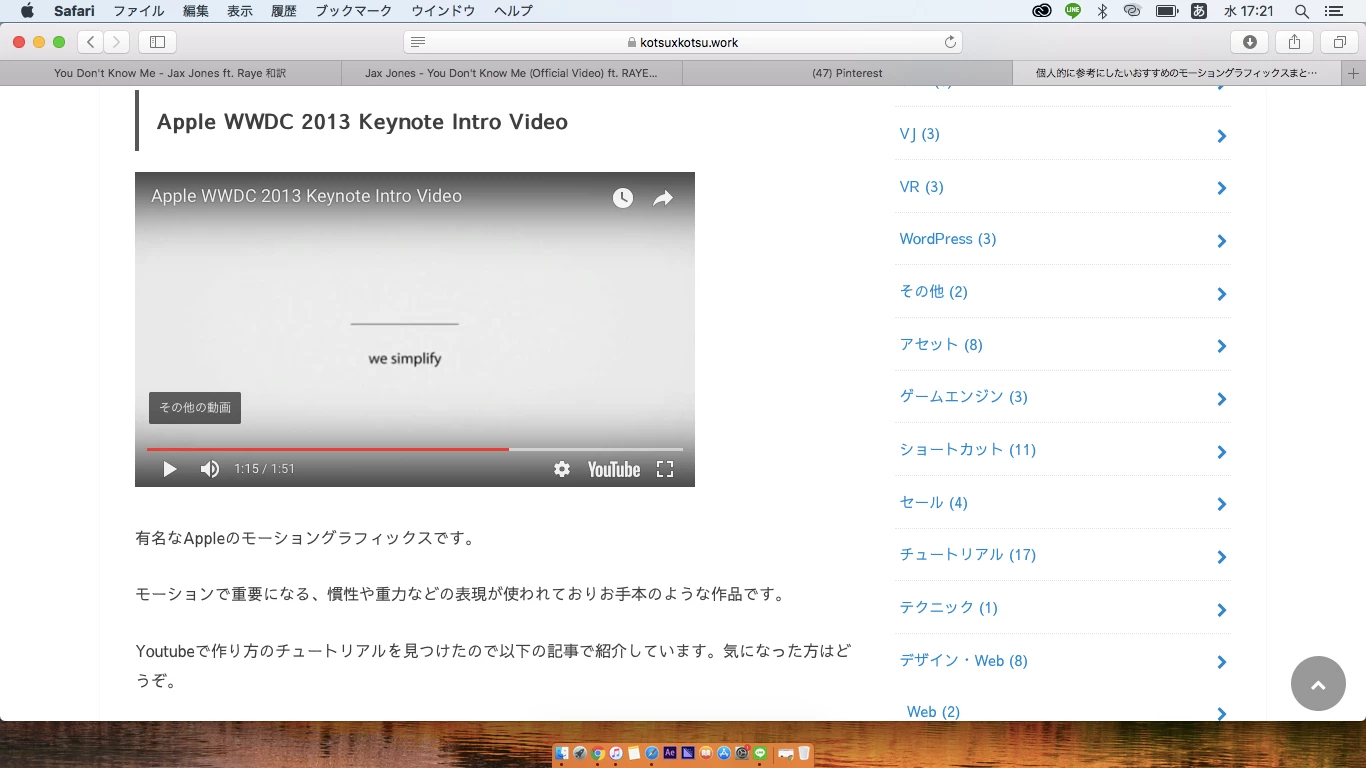Open the 編集 menu
The width and height of the screenshot is (1366, 768).
tap(196, 11)
